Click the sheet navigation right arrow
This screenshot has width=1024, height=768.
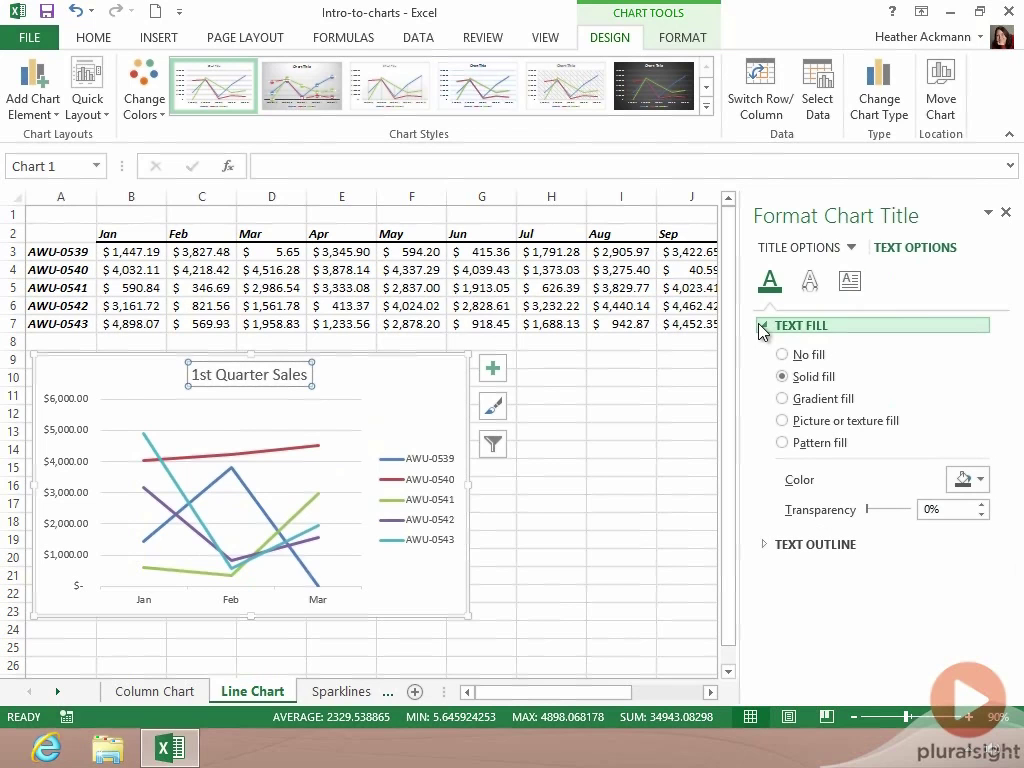pos(57,692)
